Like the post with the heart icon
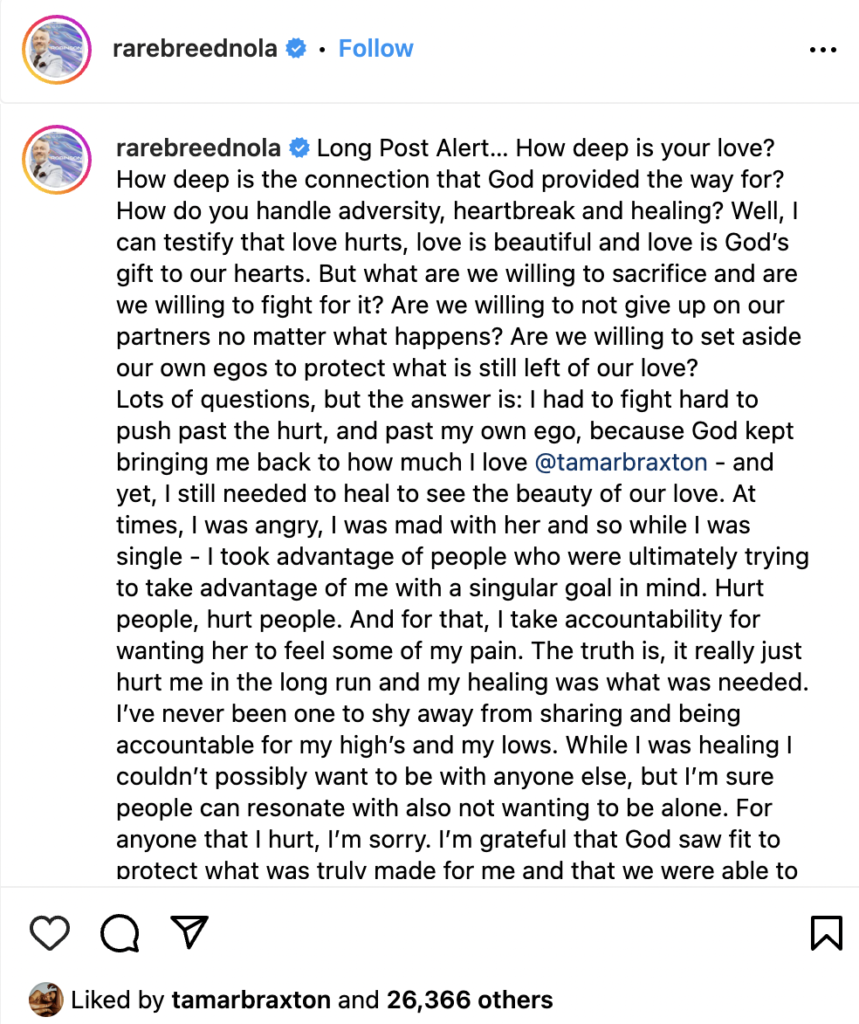This screenshot has width=859, height=1024. pos(48,933)
